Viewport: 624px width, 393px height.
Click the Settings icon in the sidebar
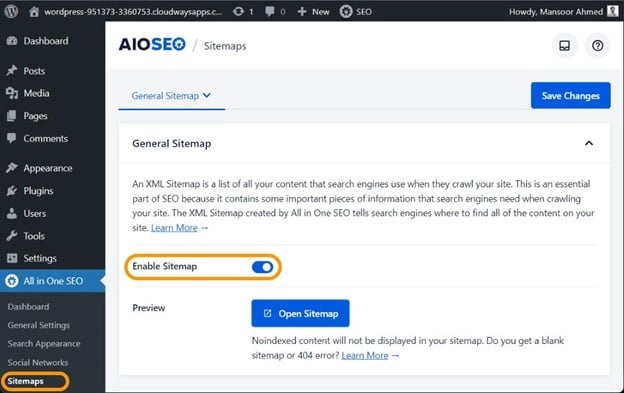(12, 258)
